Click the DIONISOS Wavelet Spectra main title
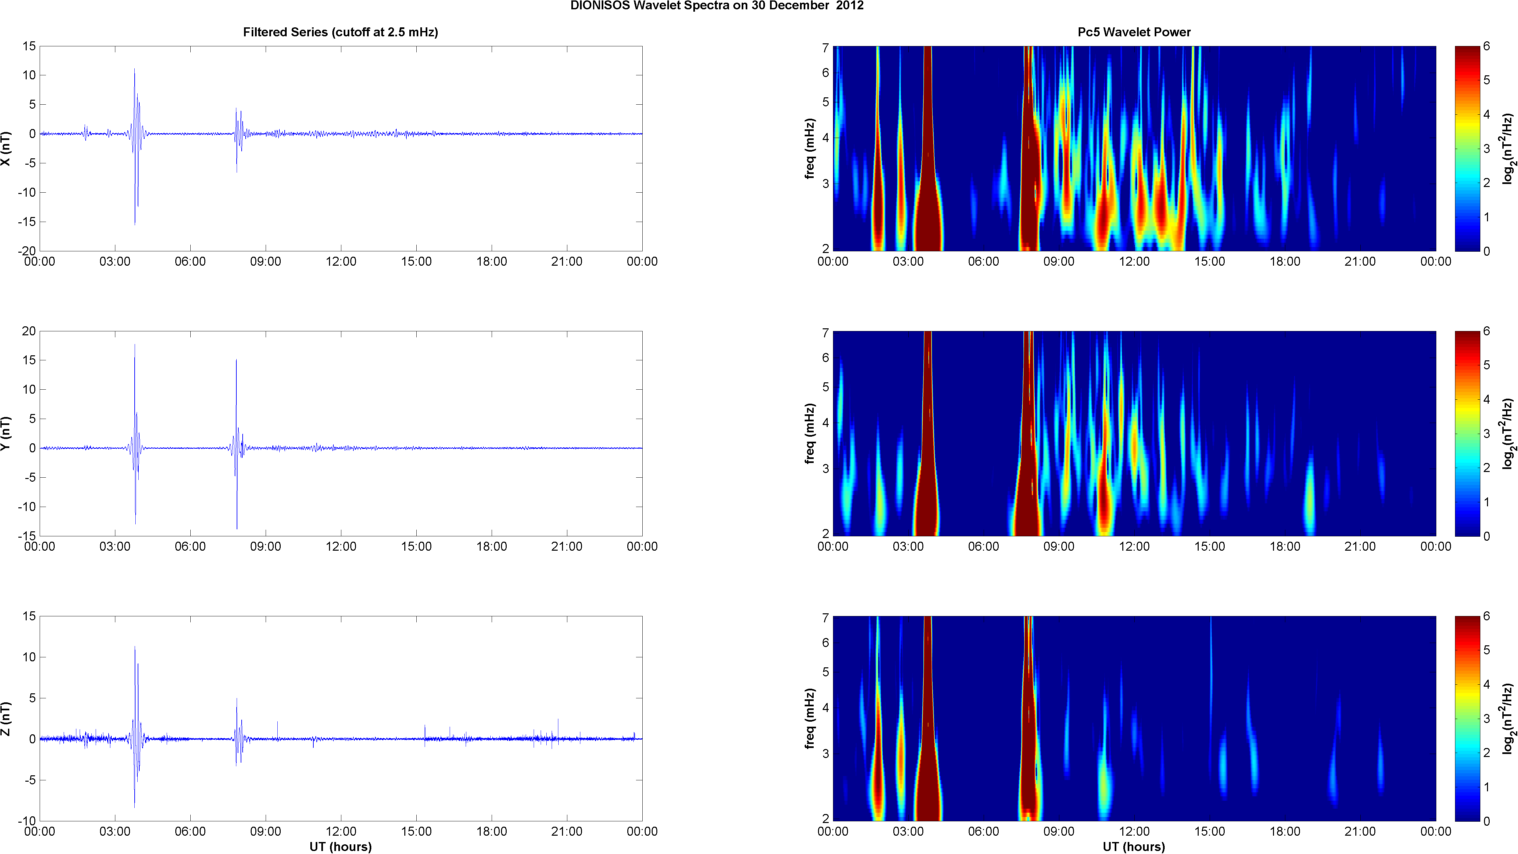This screenshot has width=1518, height=854. pyautogui.click(x=717, y=6)
